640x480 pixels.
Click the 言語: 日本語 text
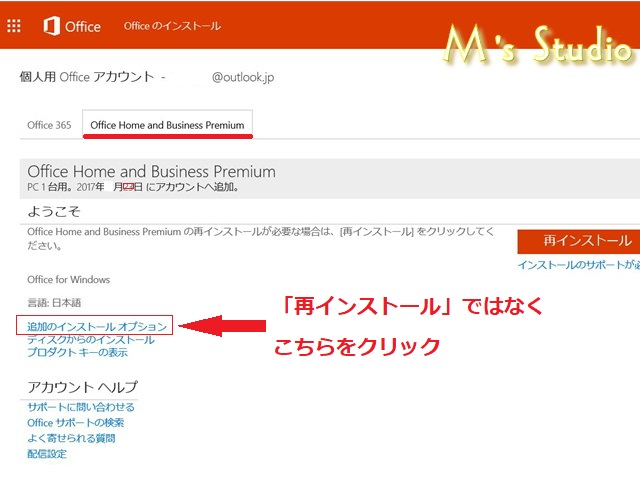(54, 303)
